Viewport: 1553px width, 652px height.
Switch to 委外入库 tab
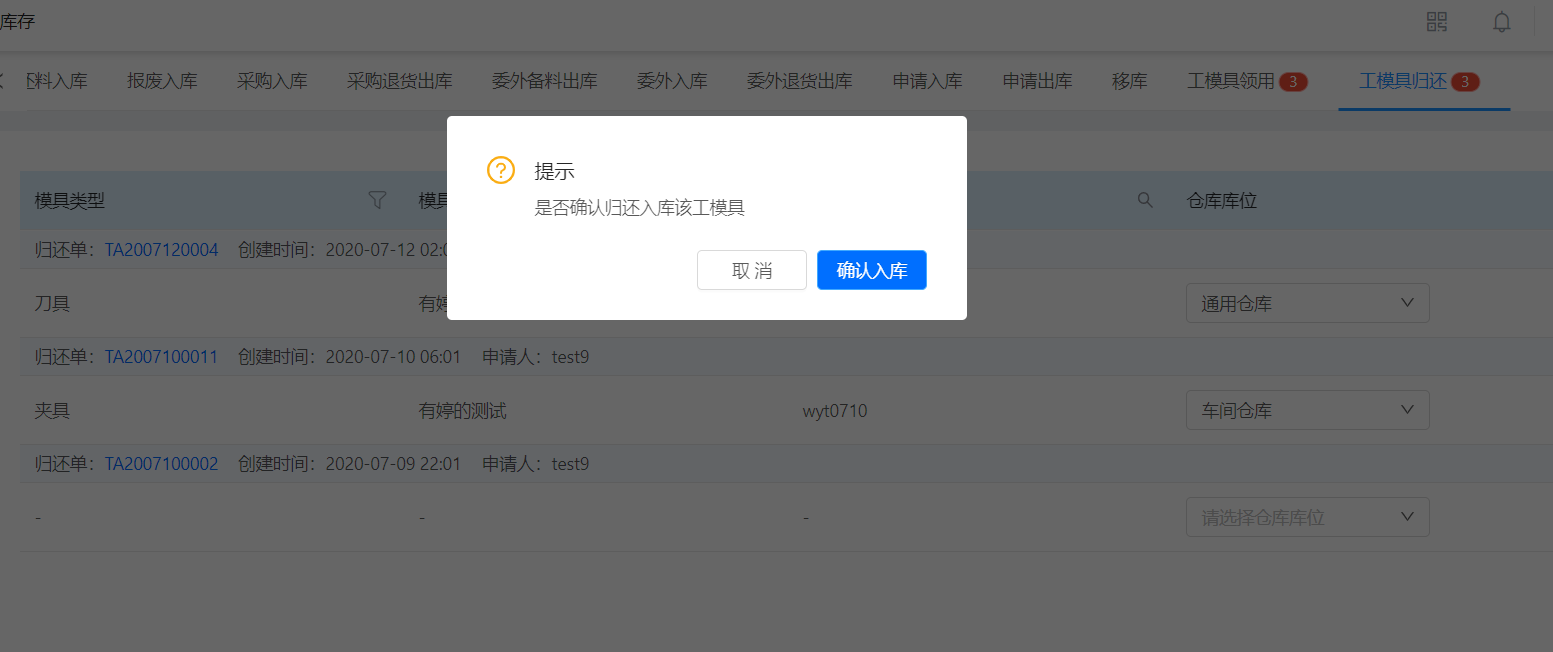pos(672,82)
